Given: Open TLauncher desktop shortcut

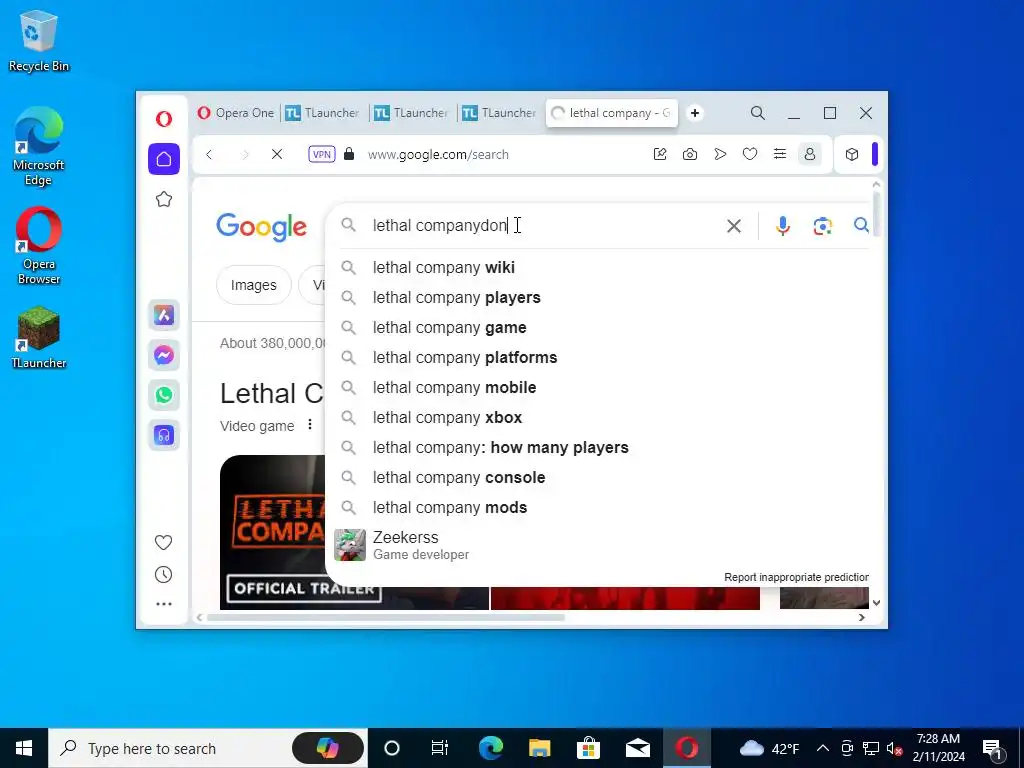Looking at the screenshot, I should pos(39,338).
